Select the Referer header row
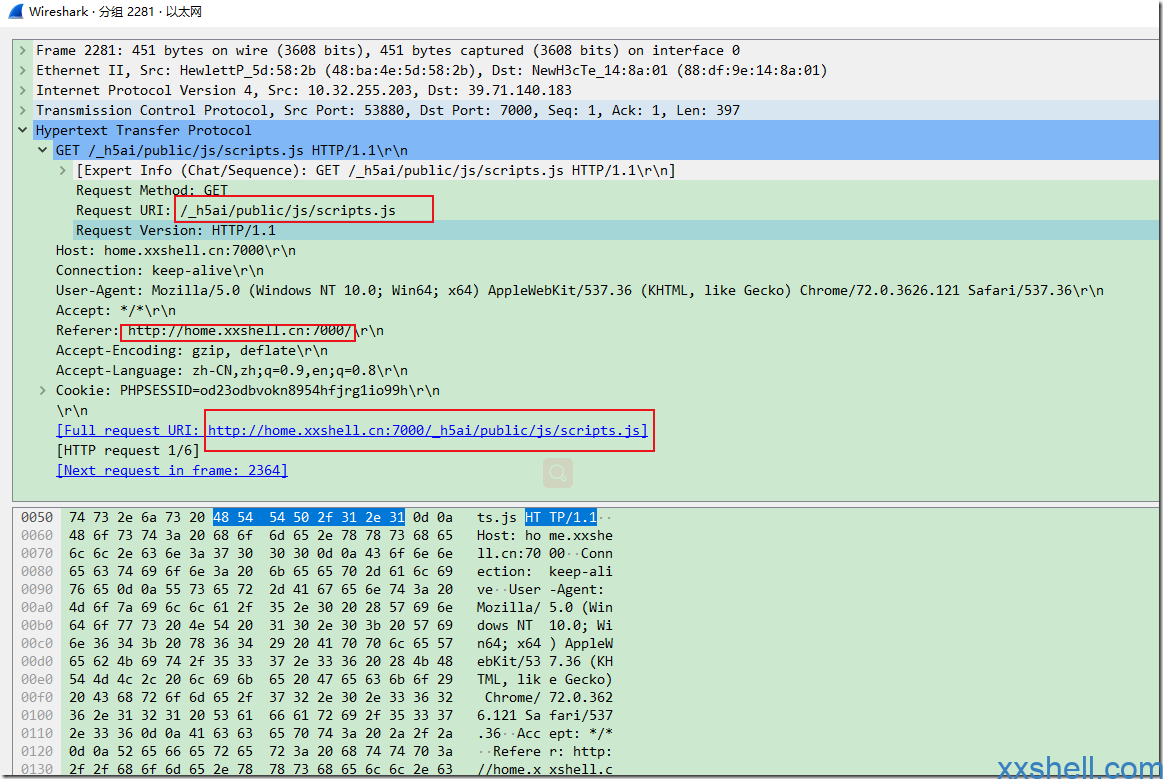Image resolution: width=1163 pixels, height=779 pixels. 220,331
